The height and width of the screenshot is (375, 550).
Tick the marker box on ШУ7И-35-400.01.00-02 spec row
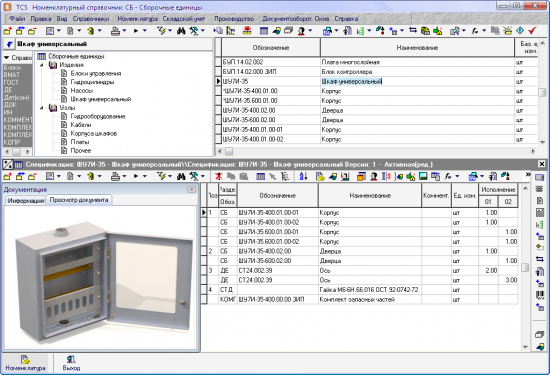tap(204, 222)
